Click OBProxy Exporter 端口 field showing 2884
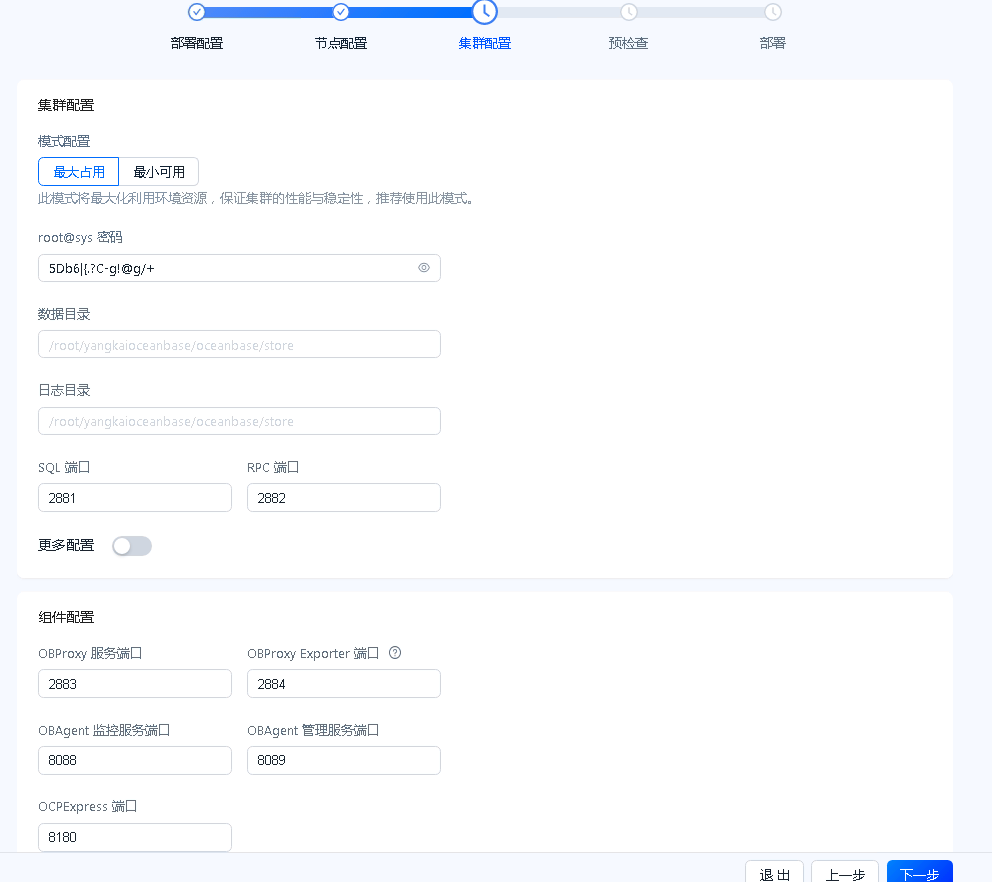This screenshot has width=992, height=882. [x=344, y=683]
